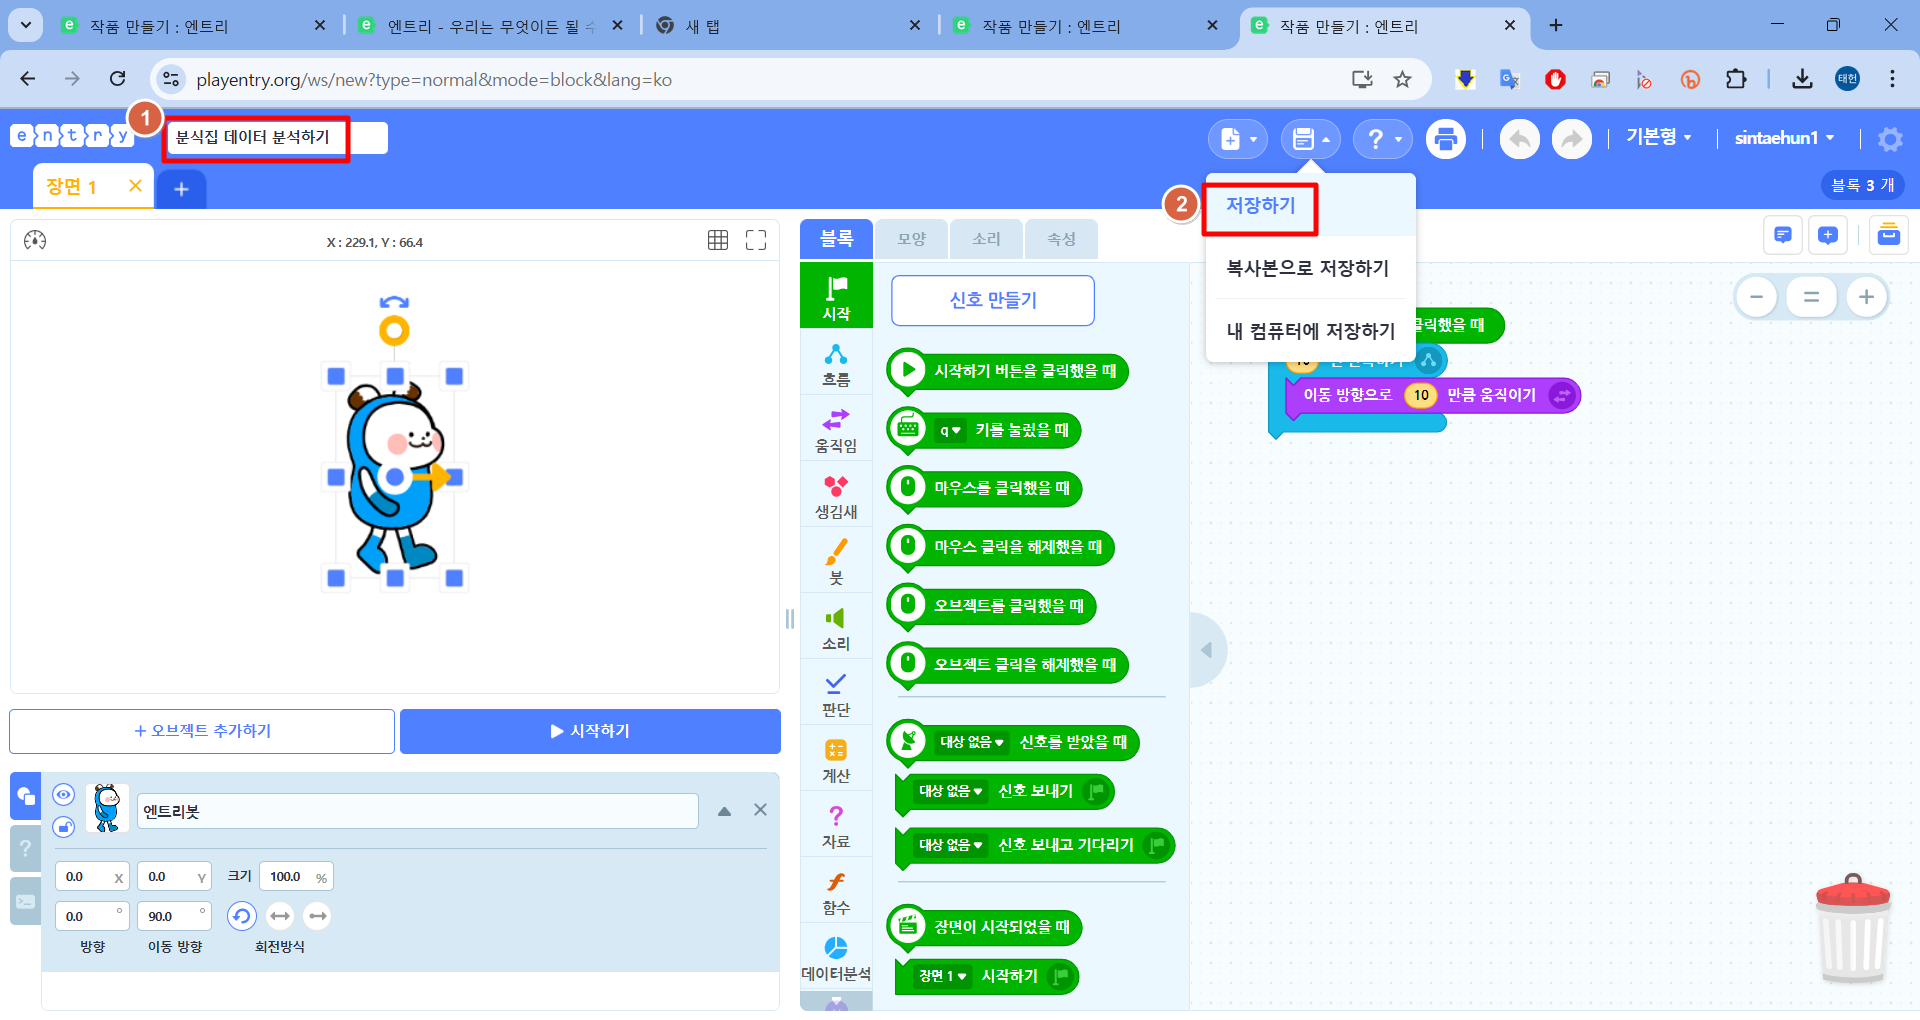Select the 움직임 block category
Screen dimensions: 1920x1020
coord(836,431)
